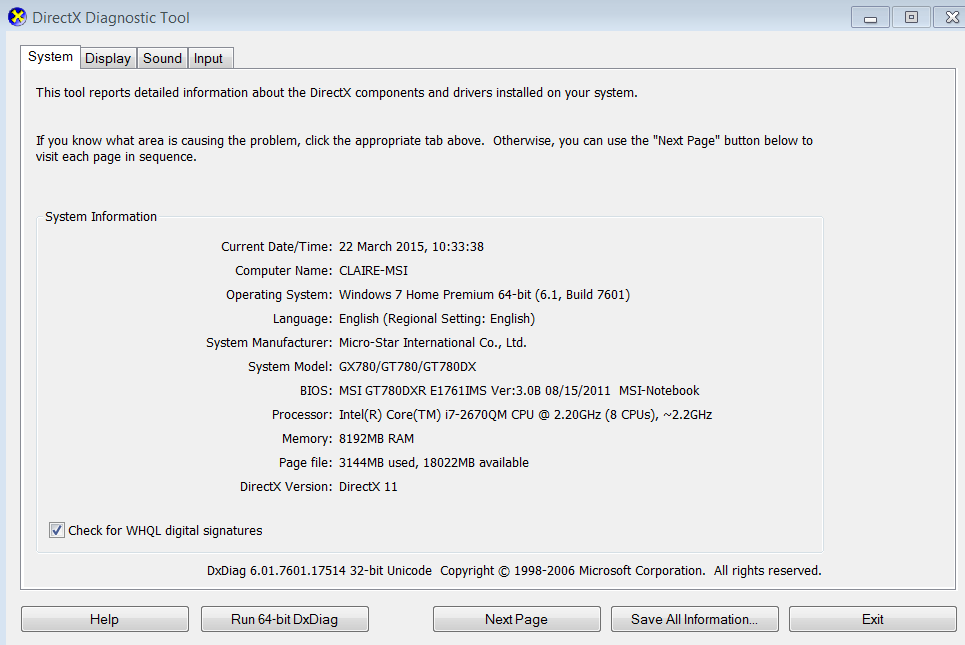
Task: Select the Windows 7 Home Premium operating system text
Action: coord(484,295)
